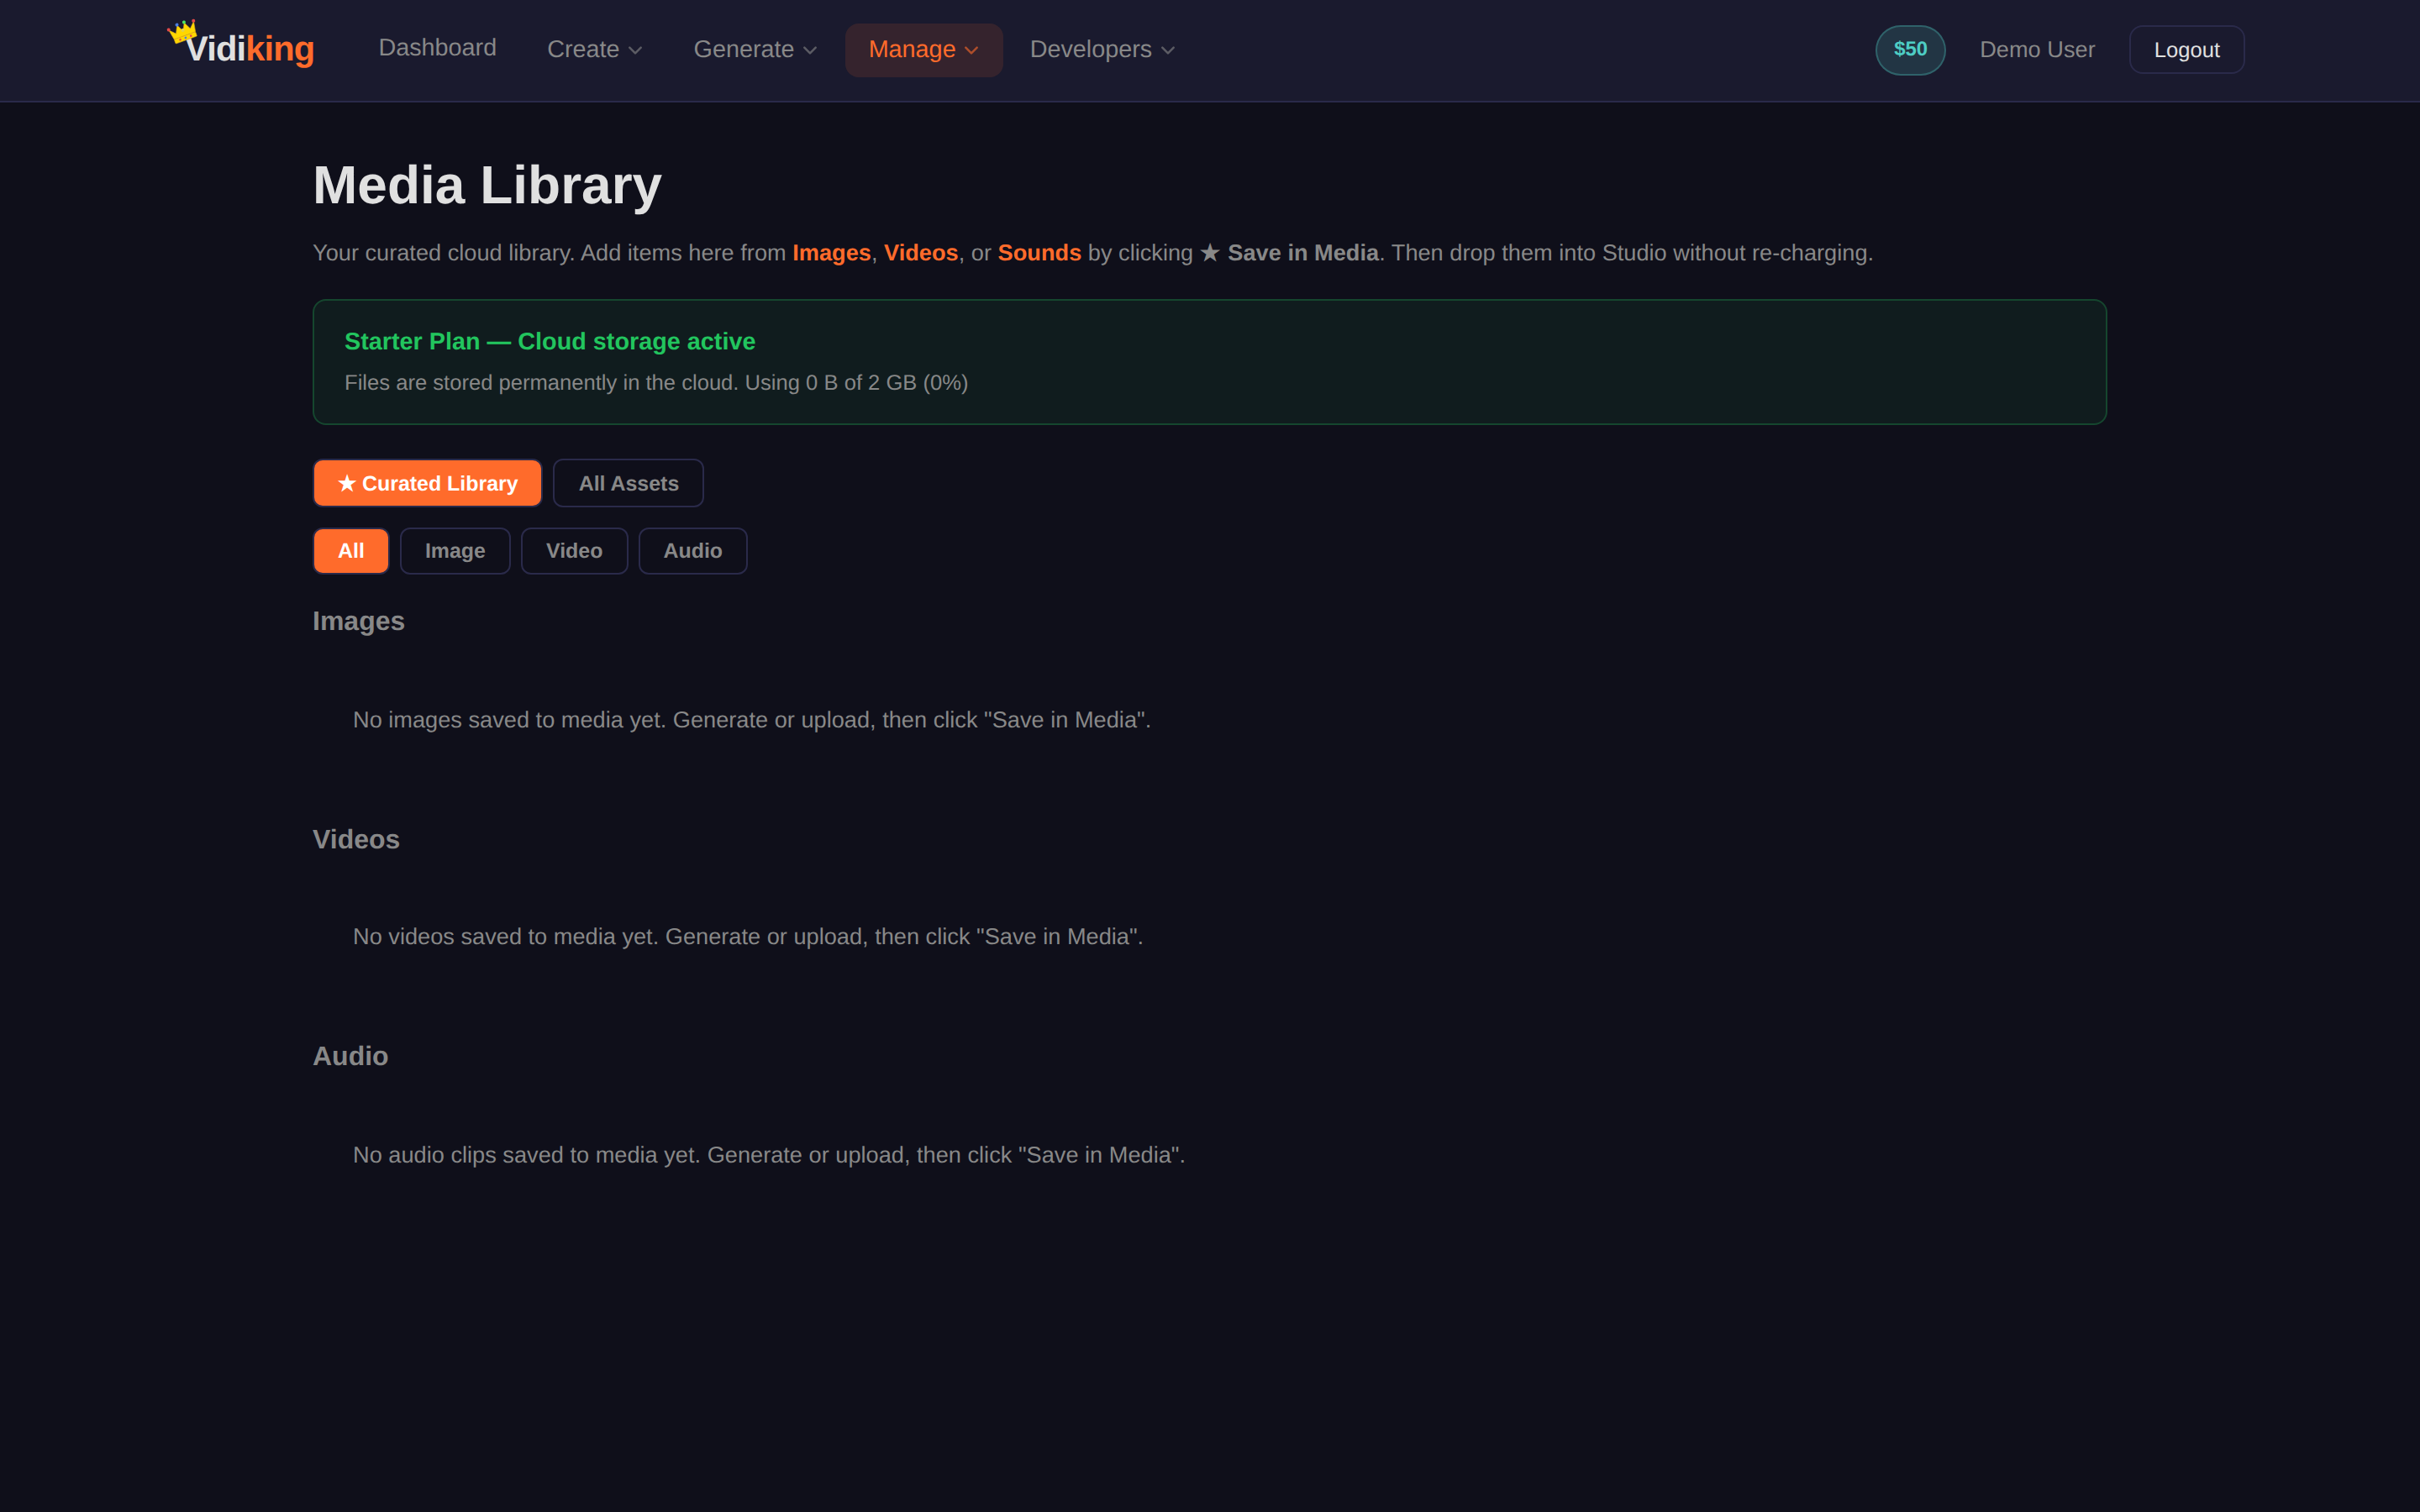
Task: Follow the Sounds link in description
Action: click(x=1039, y=253)
